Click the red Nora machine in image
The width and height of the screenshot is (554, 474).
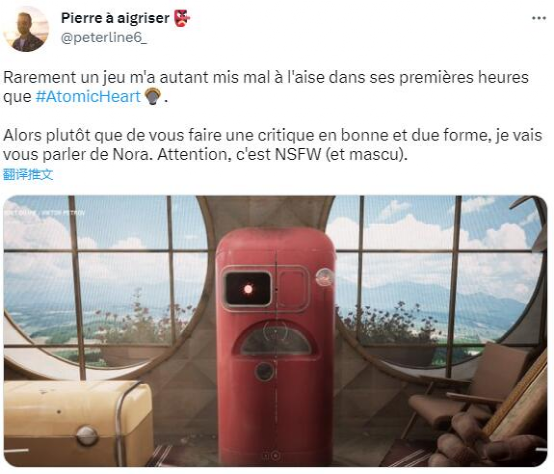click(276, 346)
